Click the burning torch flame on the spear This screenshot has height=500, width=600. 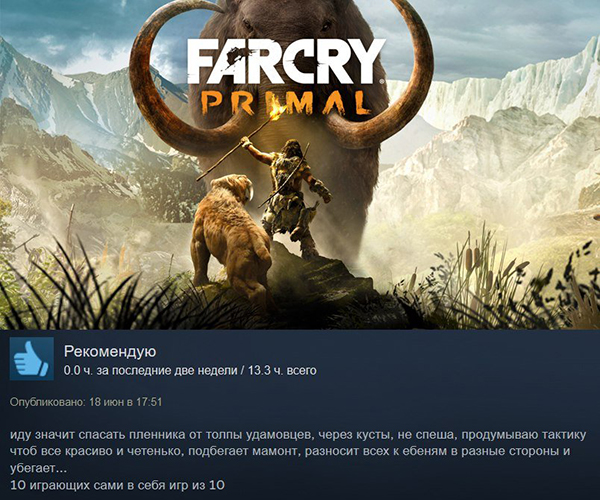coord(277,112)
